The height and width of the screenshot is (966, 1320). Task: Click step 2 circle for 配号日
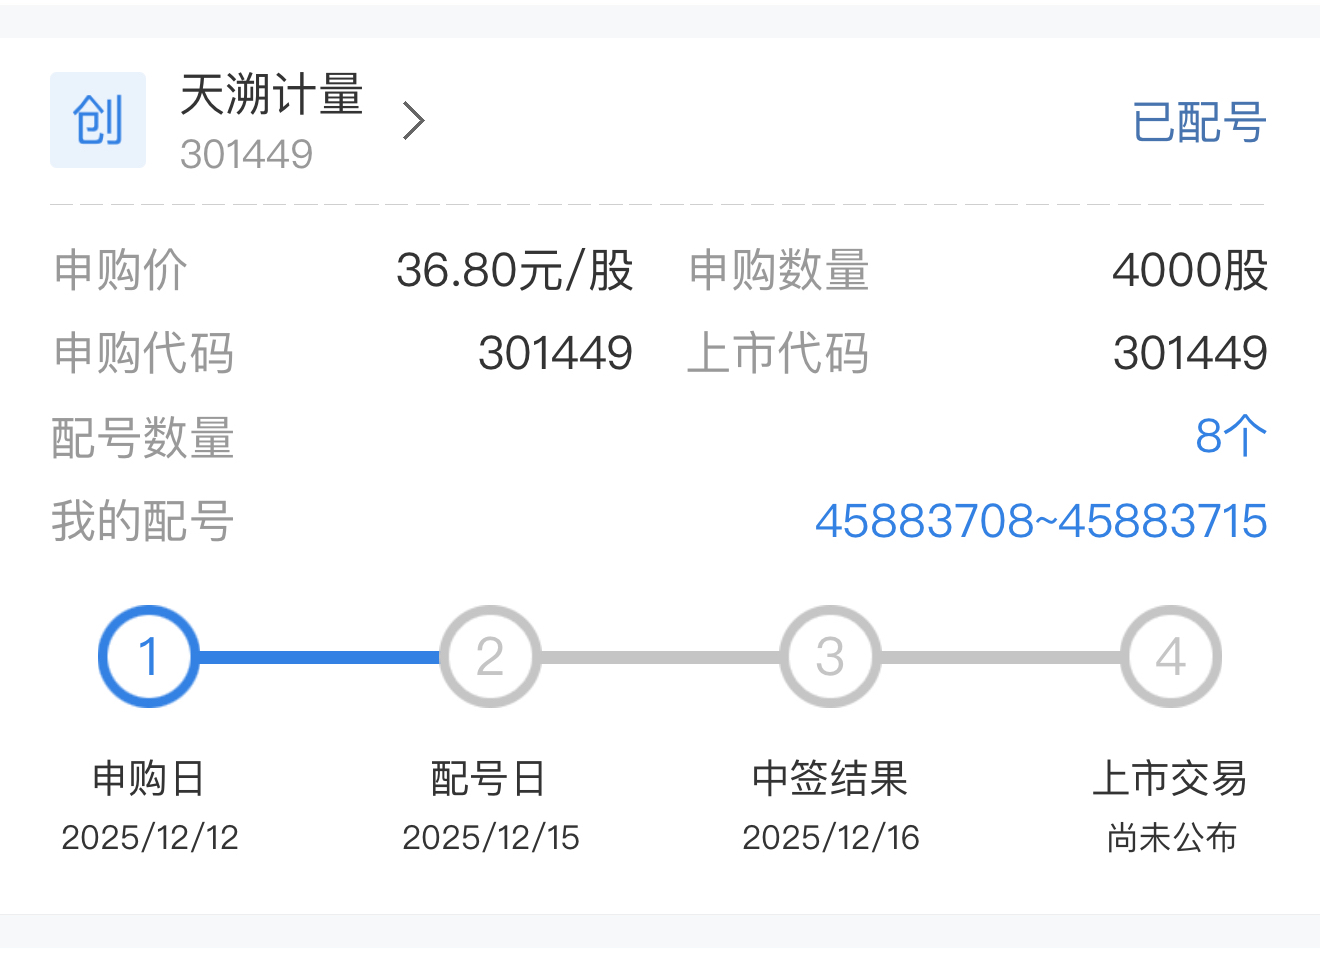click(490, 657)
